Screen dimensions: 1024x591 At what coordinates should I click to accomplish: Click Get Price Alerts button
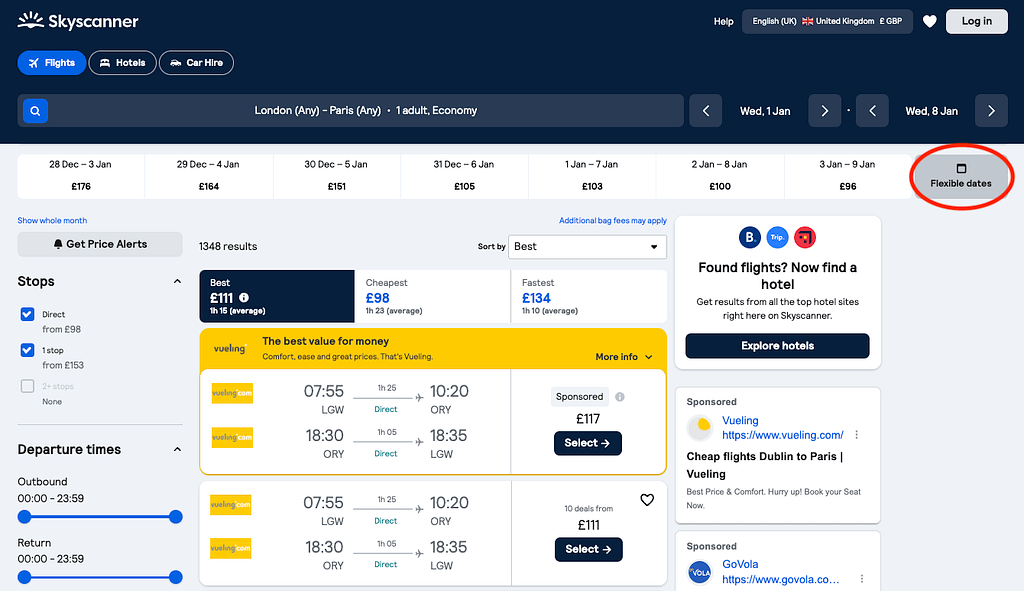(100, 244)
